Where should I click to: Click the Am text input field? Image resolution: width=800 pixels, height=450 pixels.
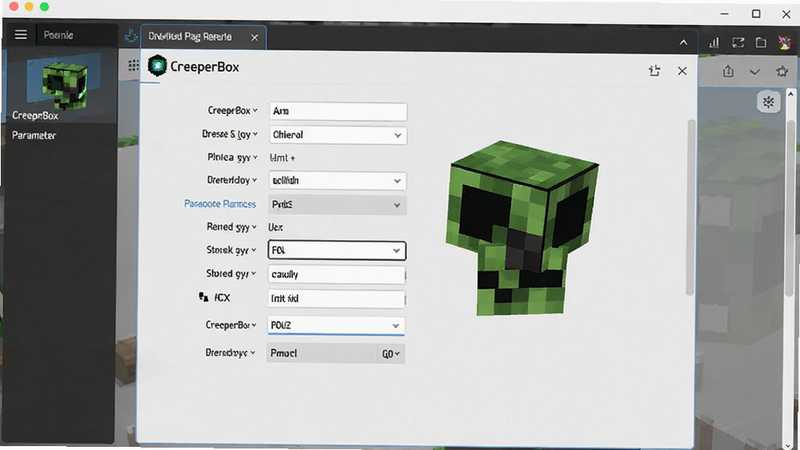pyautogui.click(x=338, y=111)
